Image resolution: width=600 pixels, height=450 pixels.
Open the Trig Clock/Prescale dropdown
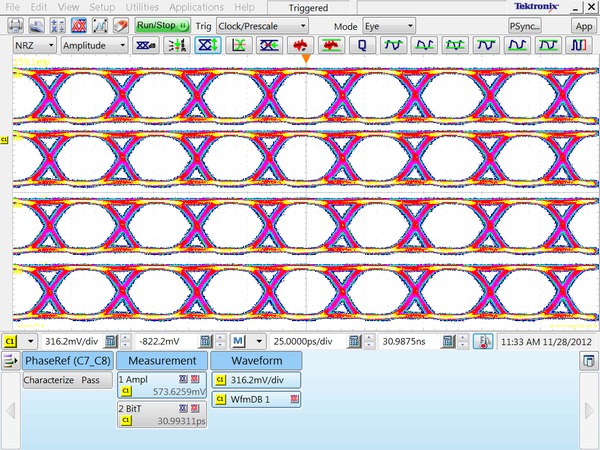click(260, 25)
